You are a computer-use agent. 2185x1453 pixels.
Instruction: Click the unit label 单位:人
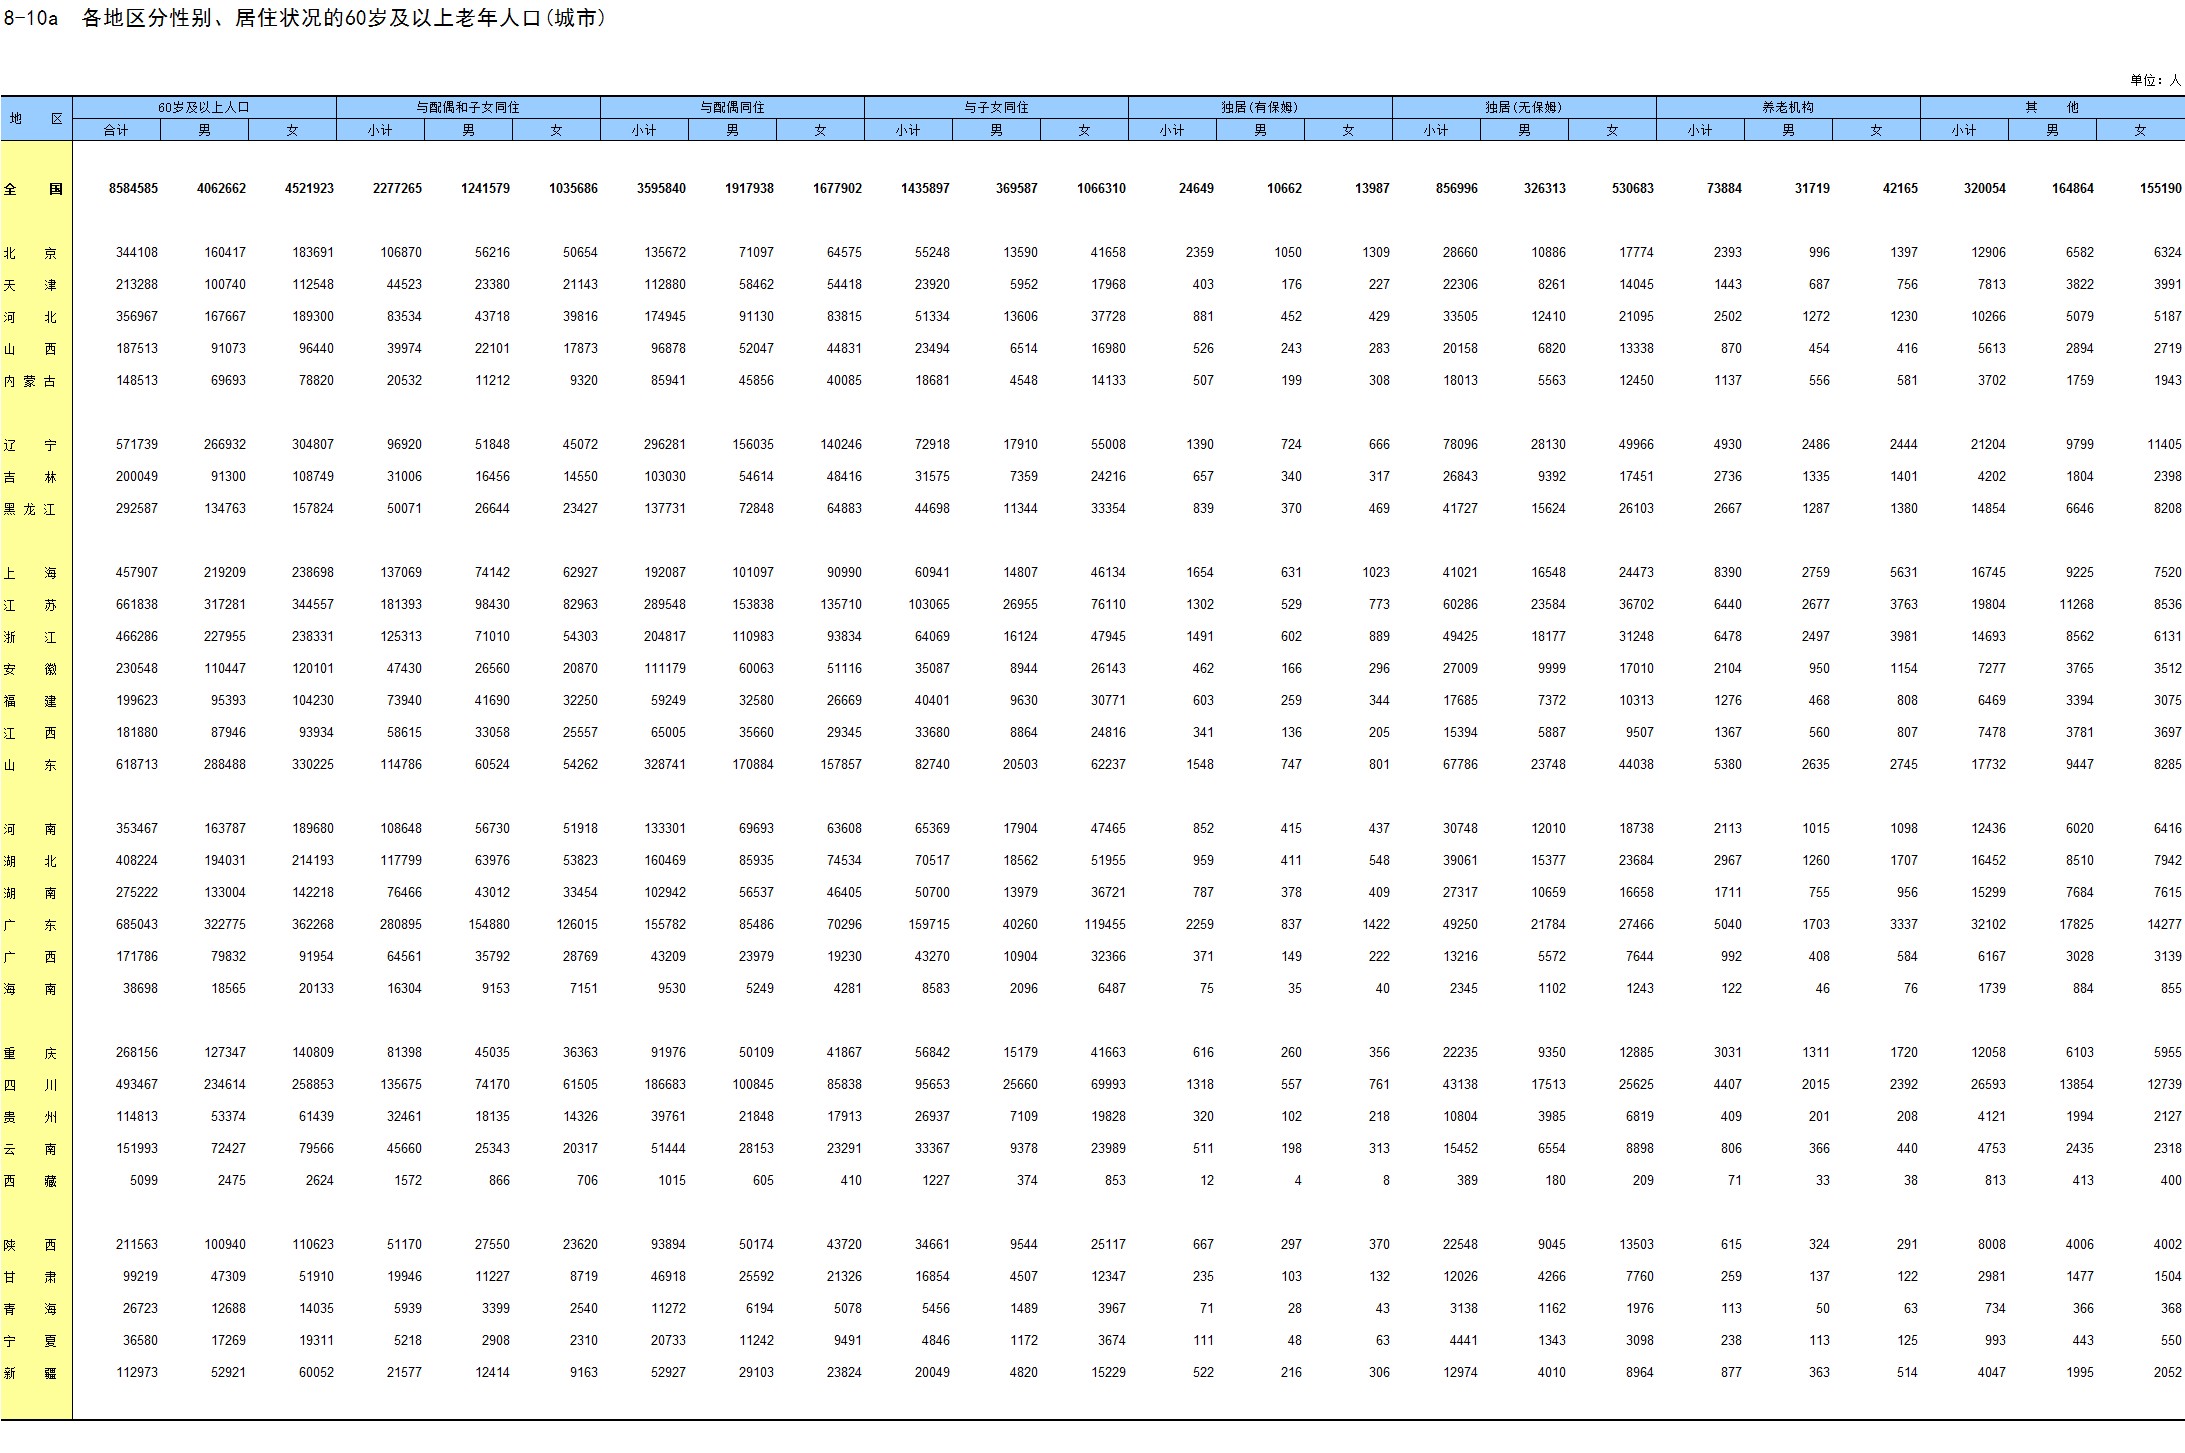pos(2155,80)
